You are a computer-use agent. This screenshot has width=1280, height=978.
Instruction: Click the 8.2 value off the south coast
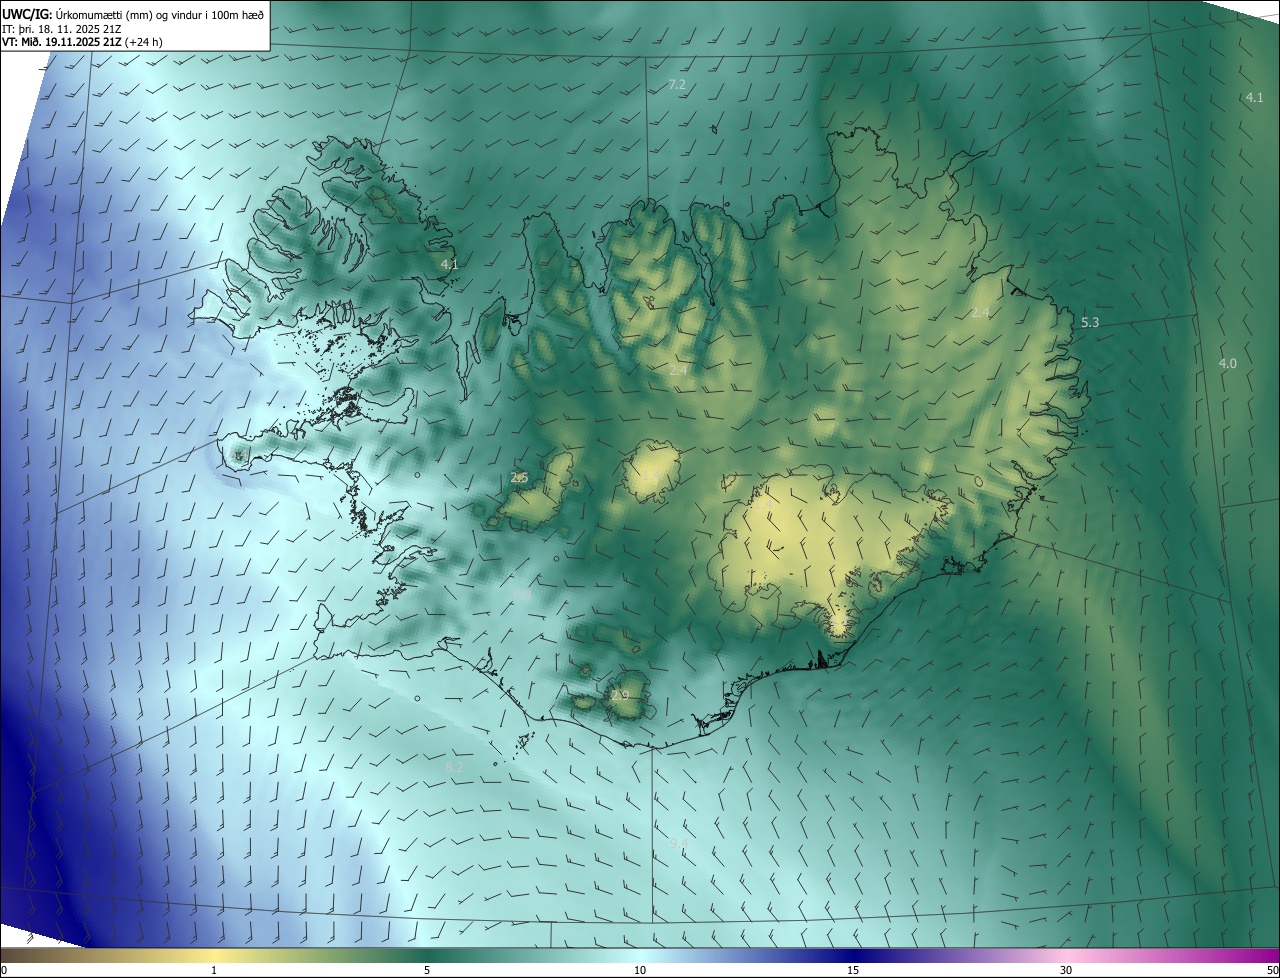pyautogui.click(x=454, y=766)
